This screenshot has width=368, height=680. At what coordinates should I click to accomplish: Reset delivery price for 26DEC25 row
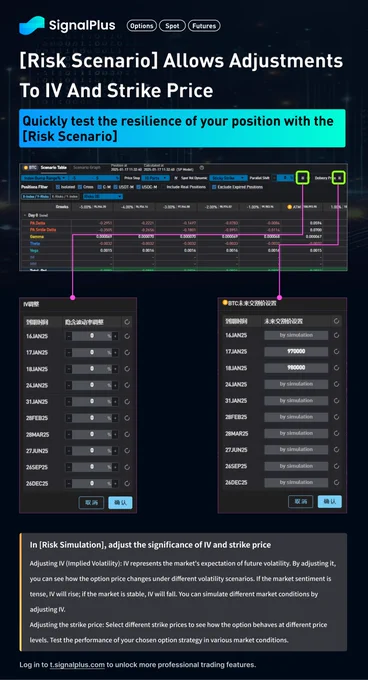coord(337,482)
